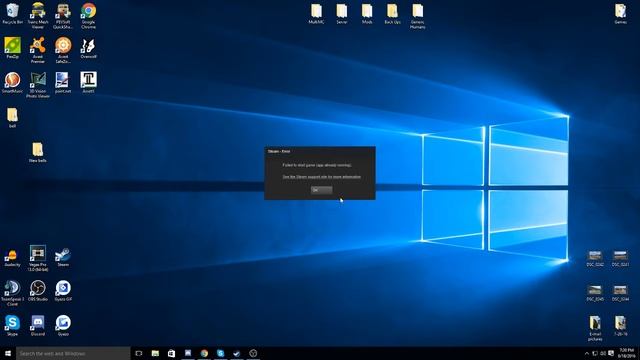This screenshot has height=360, width=640.
Task: Open the Steam support site link
Action: [322, 177]
